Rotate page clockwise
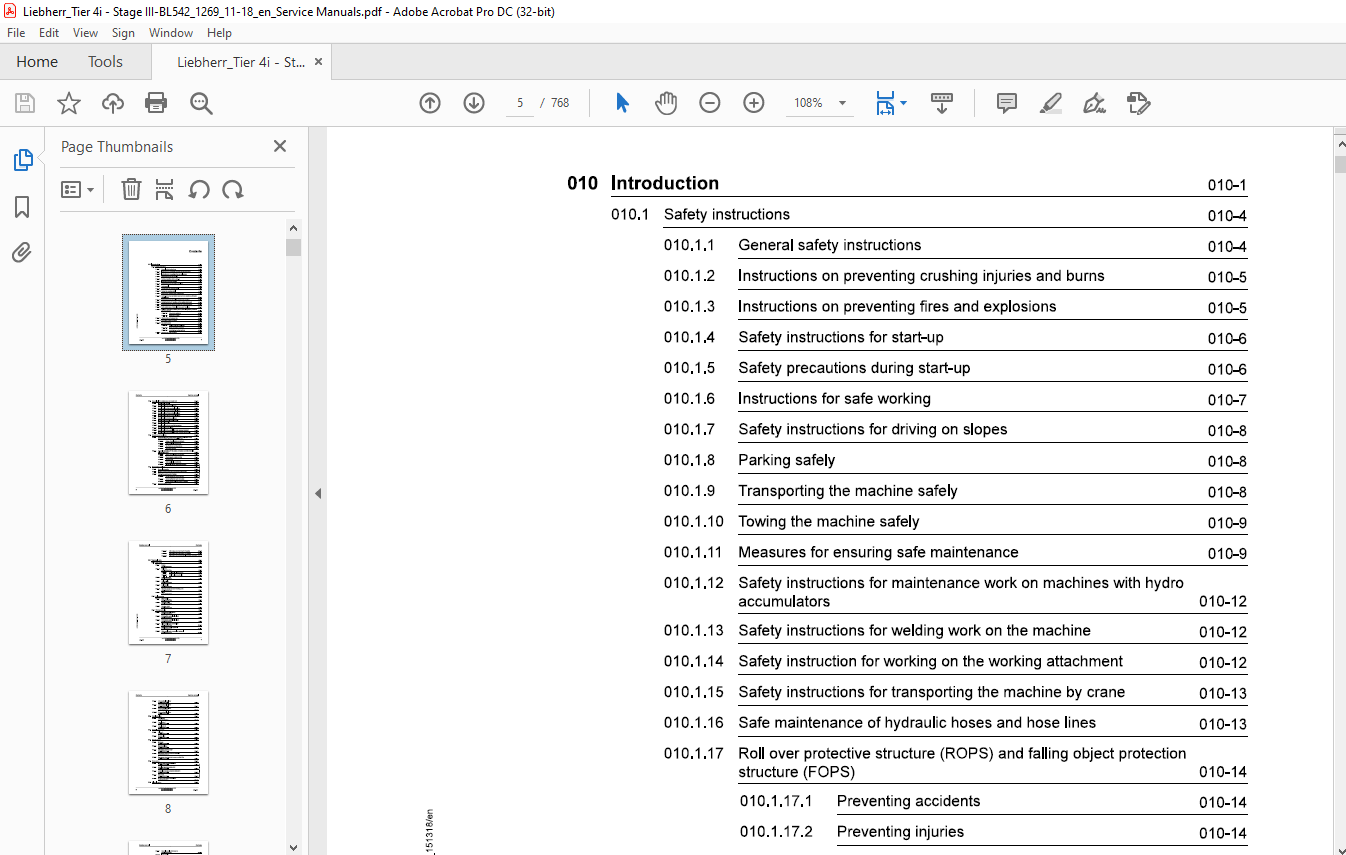 [x=233, y=189]
